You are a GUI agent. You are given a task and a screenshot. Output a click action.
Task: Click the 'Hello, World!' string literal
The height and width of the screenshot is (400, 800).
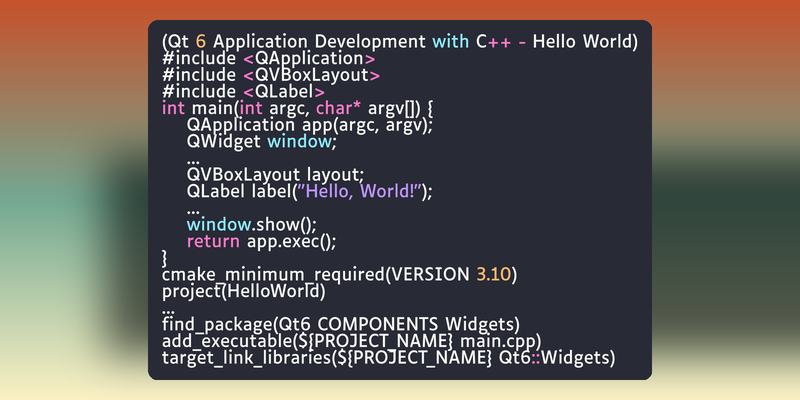(361, 191)
